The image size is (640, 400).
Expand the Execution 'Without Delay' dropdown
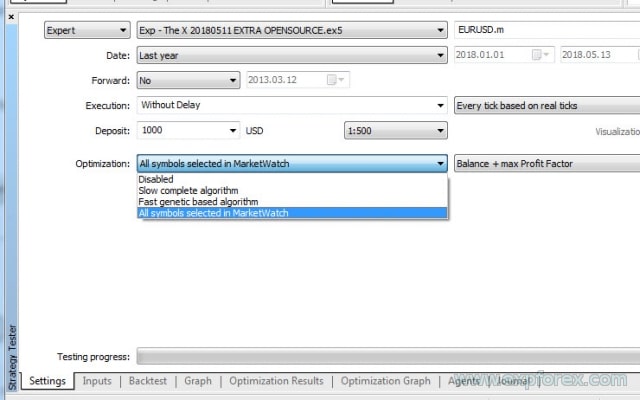coord(441,105)
